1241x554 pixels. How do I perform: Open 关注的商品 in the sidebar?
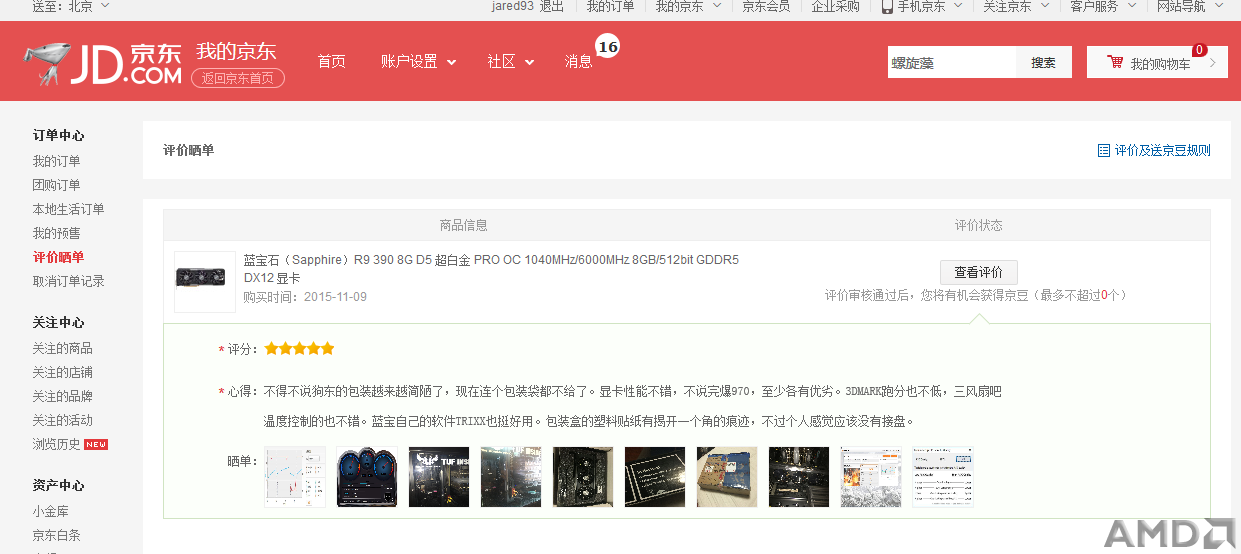pyautogui.click(x=63, y=348)
